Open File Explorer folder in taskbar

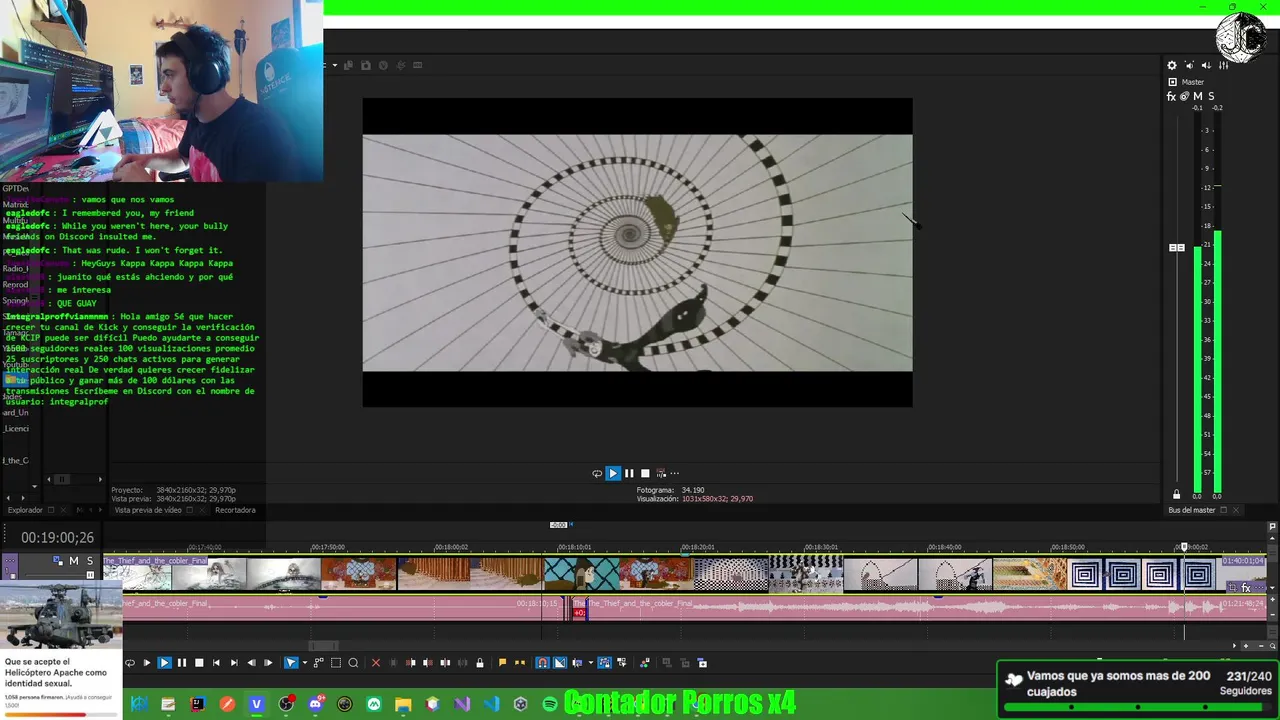click(403, 704)
